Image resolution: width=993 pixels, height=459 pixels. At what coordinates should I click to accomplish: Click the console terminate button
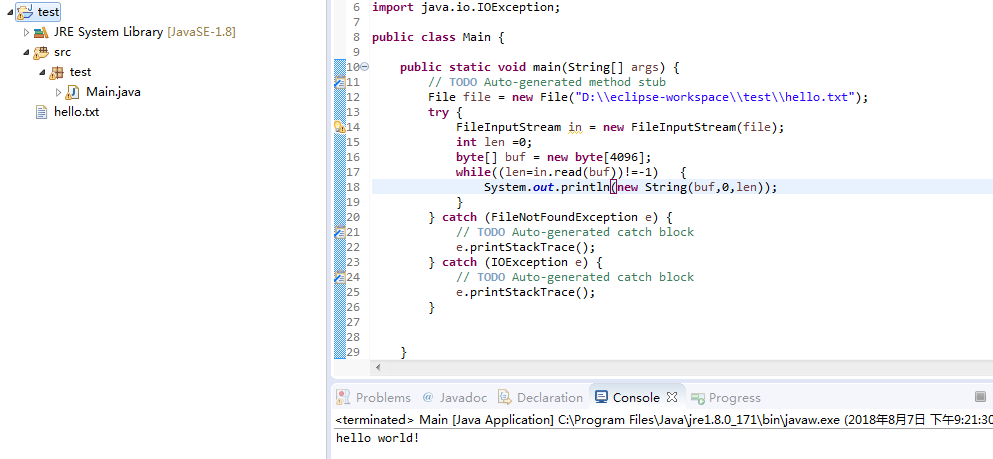(980, 397)
